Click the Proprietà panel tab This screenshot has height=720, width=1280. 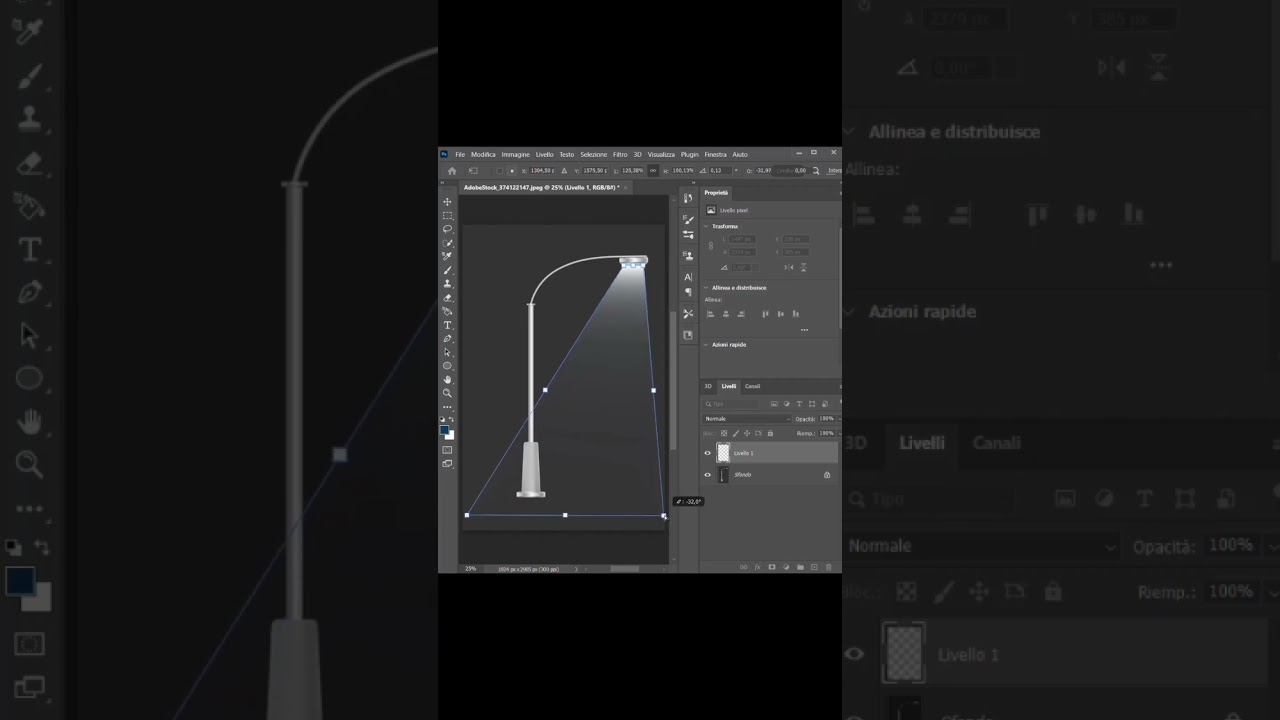pos(716,193)
